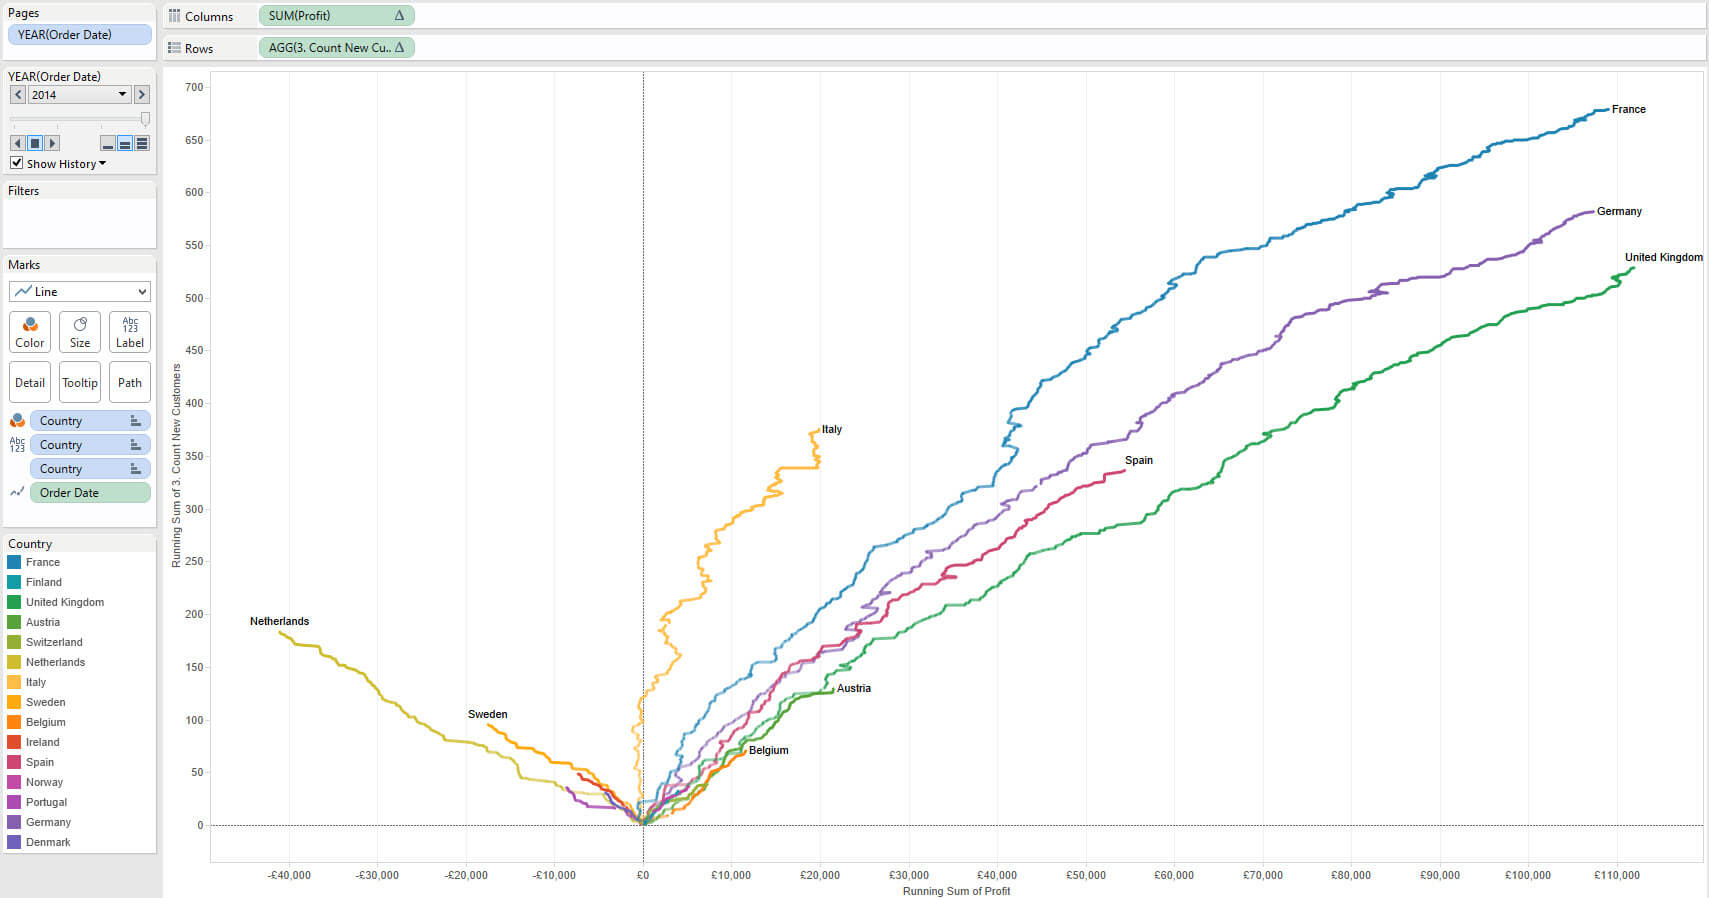Advance to the next year page with the right arrow
The width and height of the screenshot is (1709, 898).
[x=142, y=94]
